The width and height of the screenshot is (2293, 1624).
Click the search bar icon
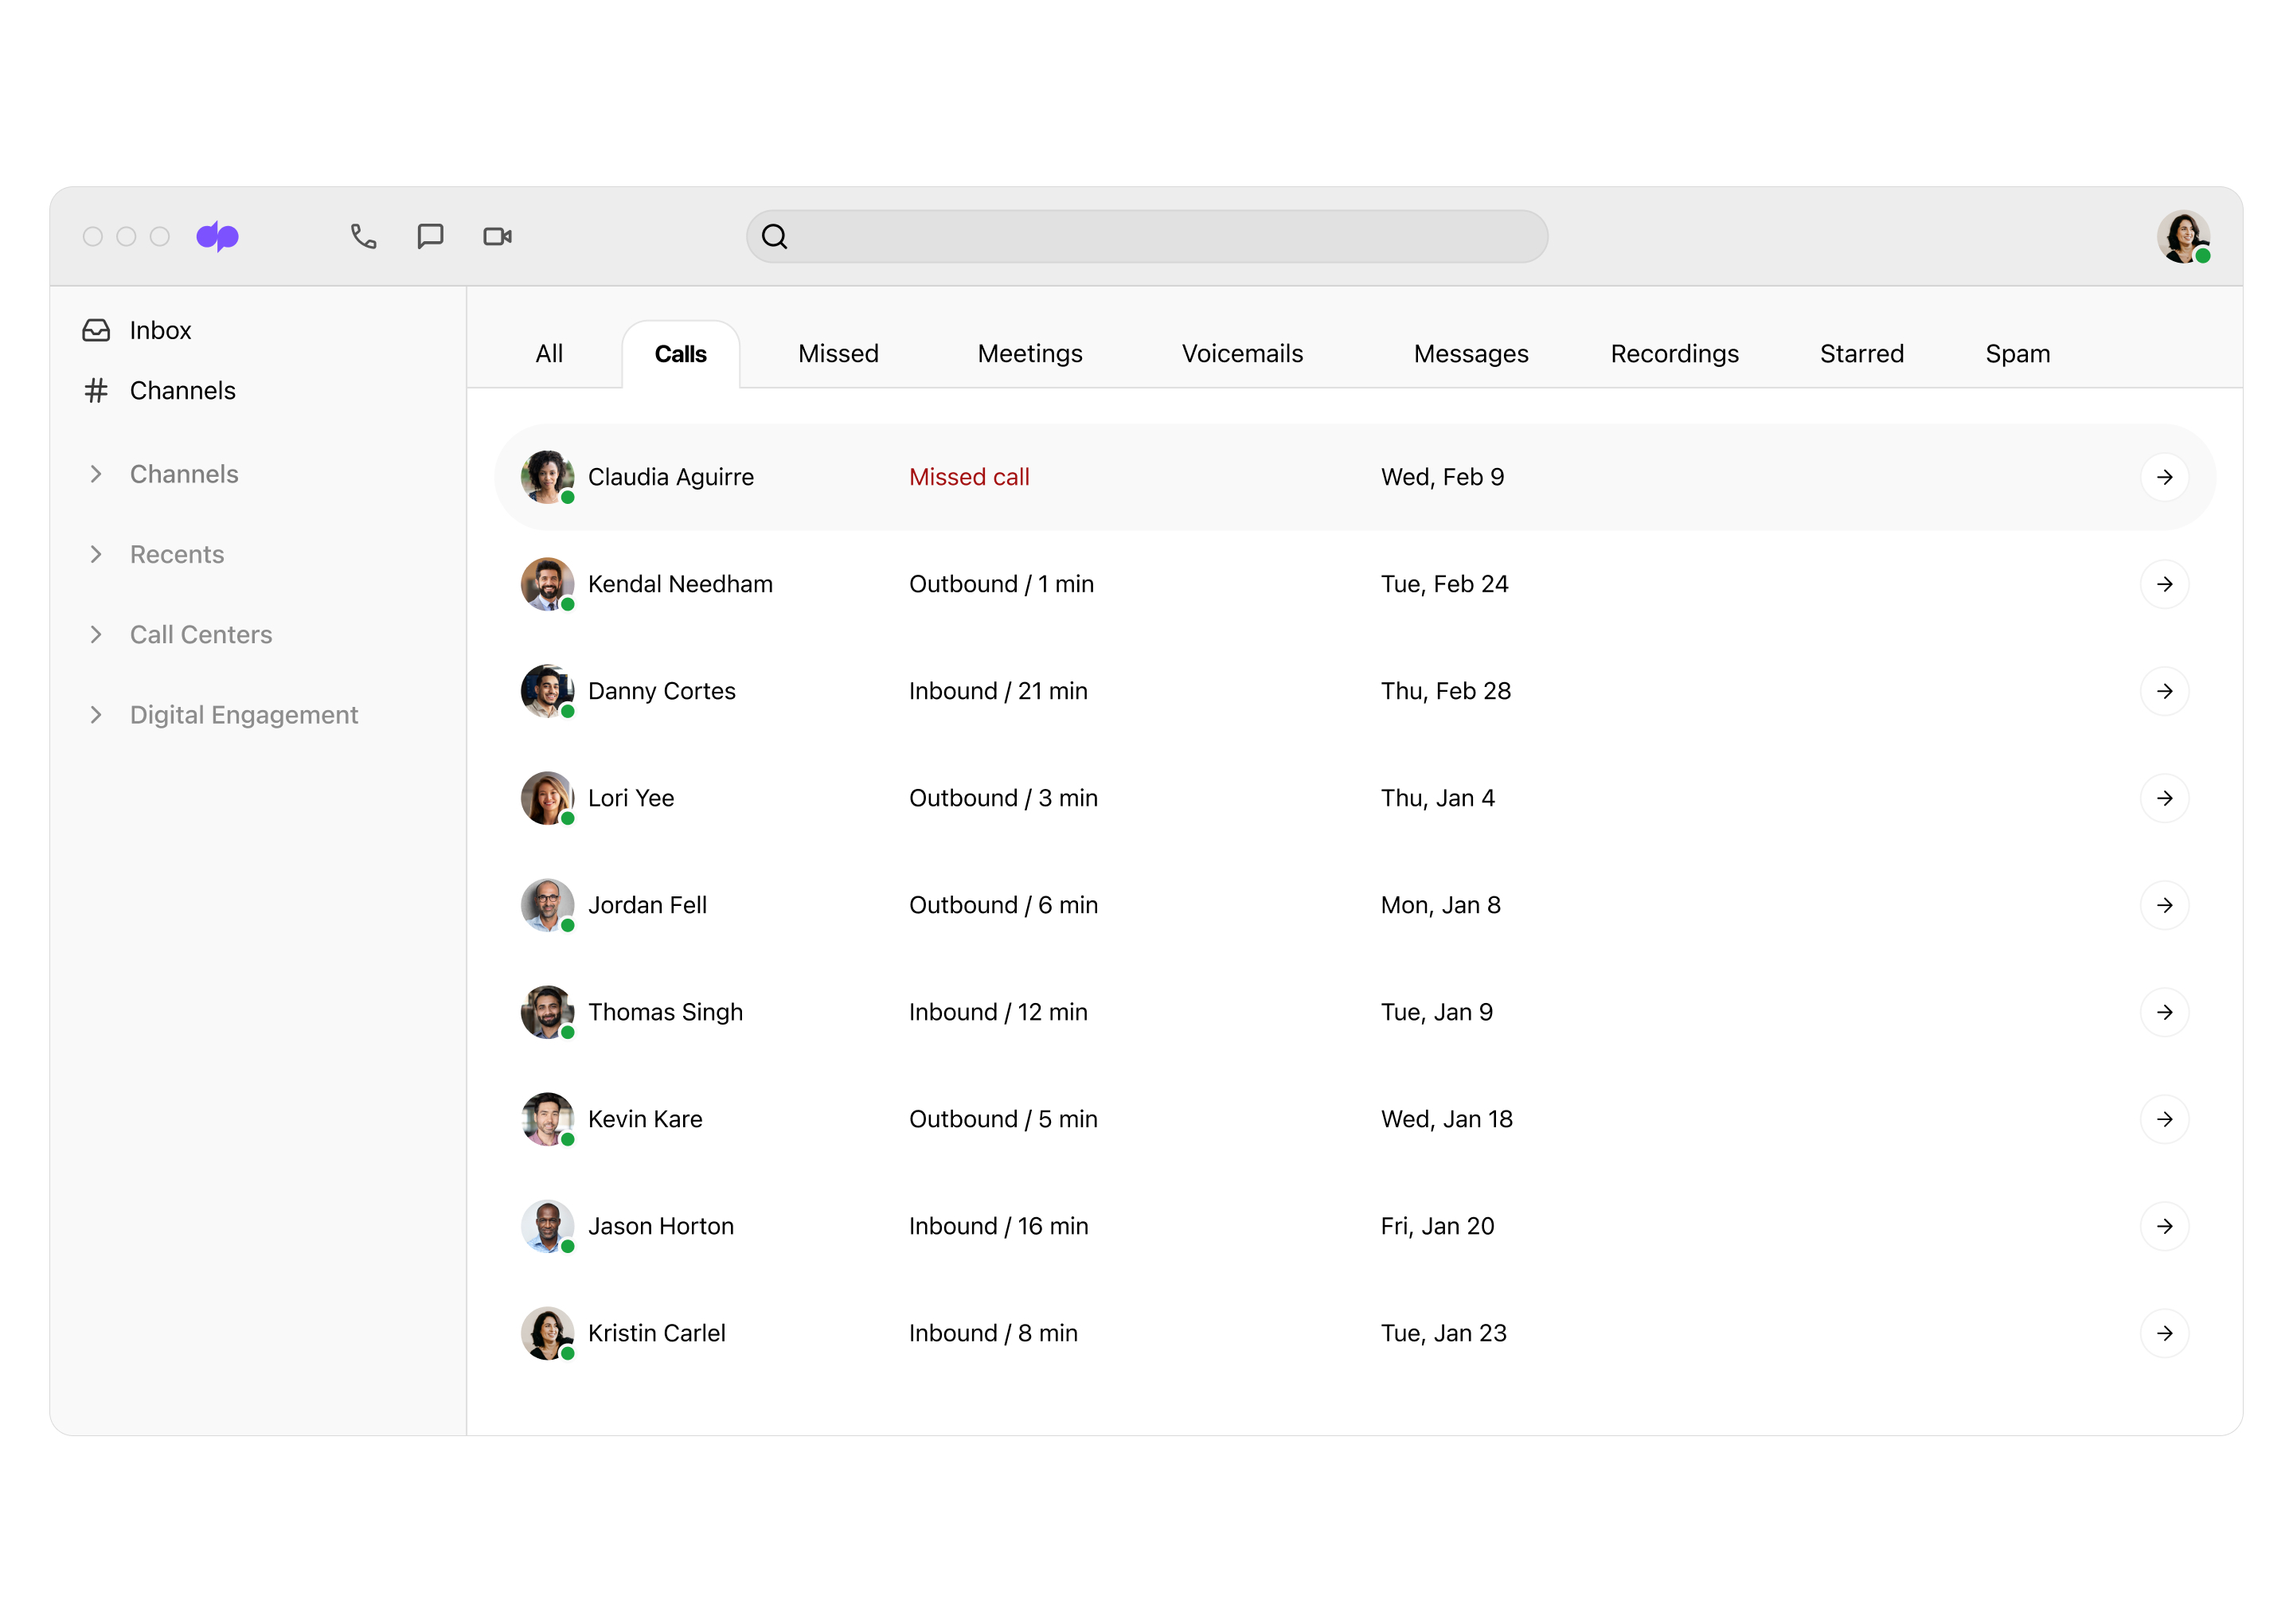coord(775,237)
